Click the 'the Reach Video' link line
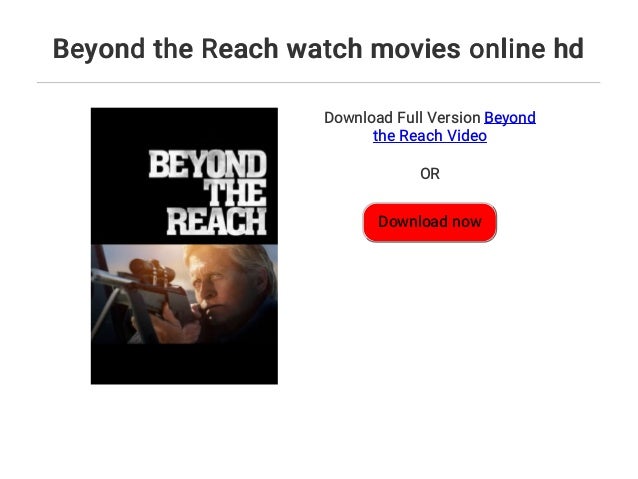 pyautogui.click(x=430, y=136)
